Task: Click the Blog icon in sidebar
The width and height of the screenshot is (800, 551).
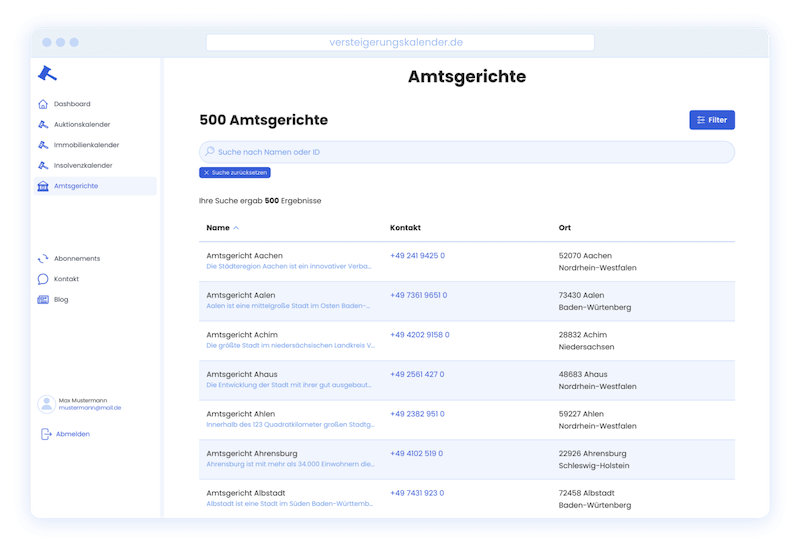Action: pos(43,300)
